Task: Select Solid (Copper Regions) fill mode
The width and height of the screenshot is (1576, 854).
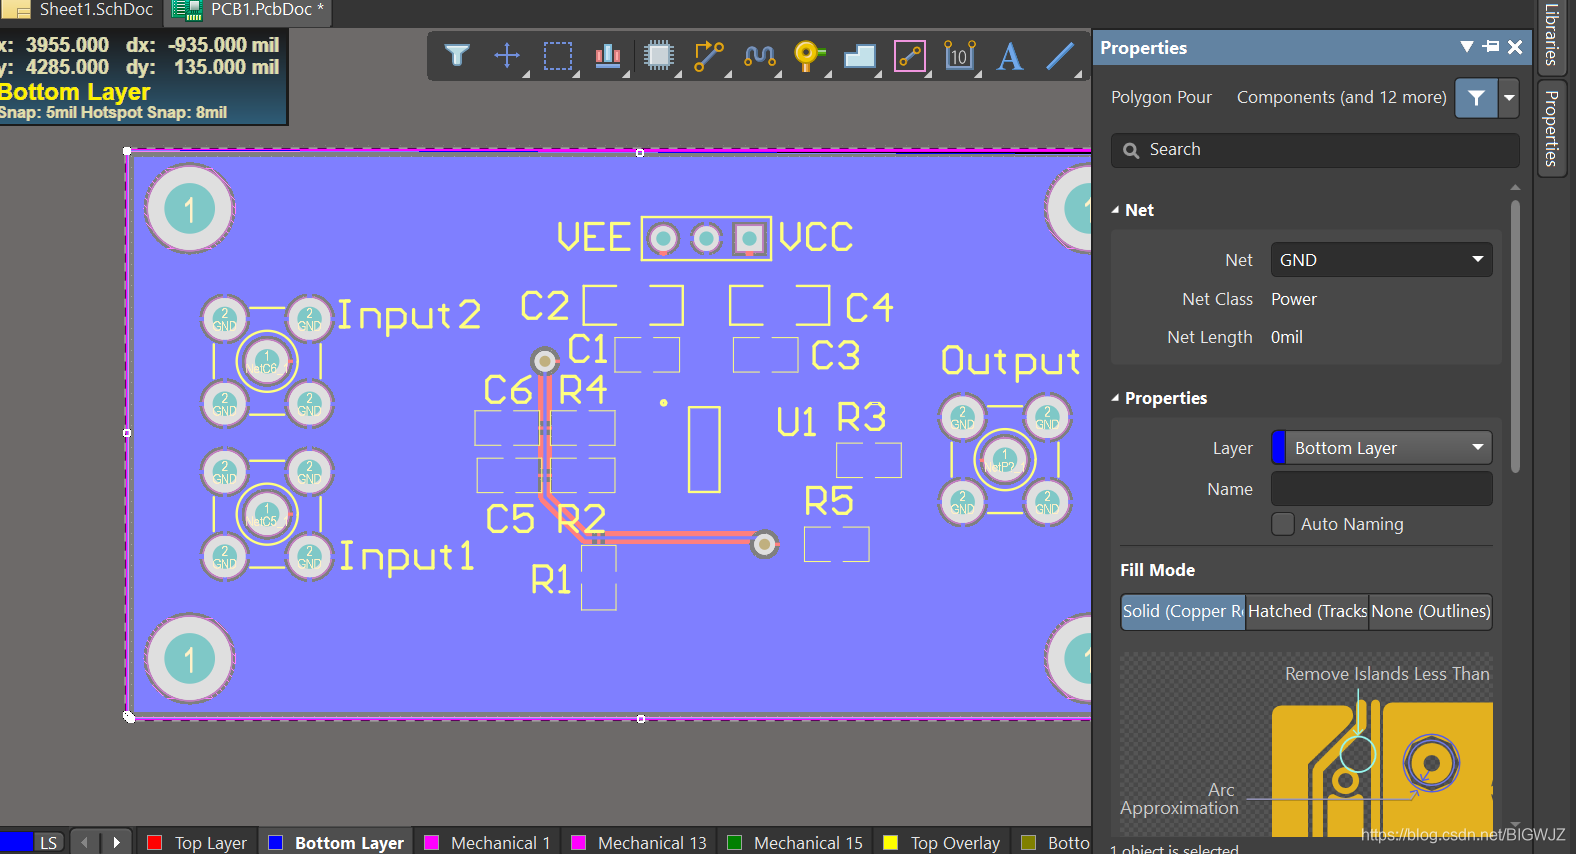Action: coord(1183,611)
